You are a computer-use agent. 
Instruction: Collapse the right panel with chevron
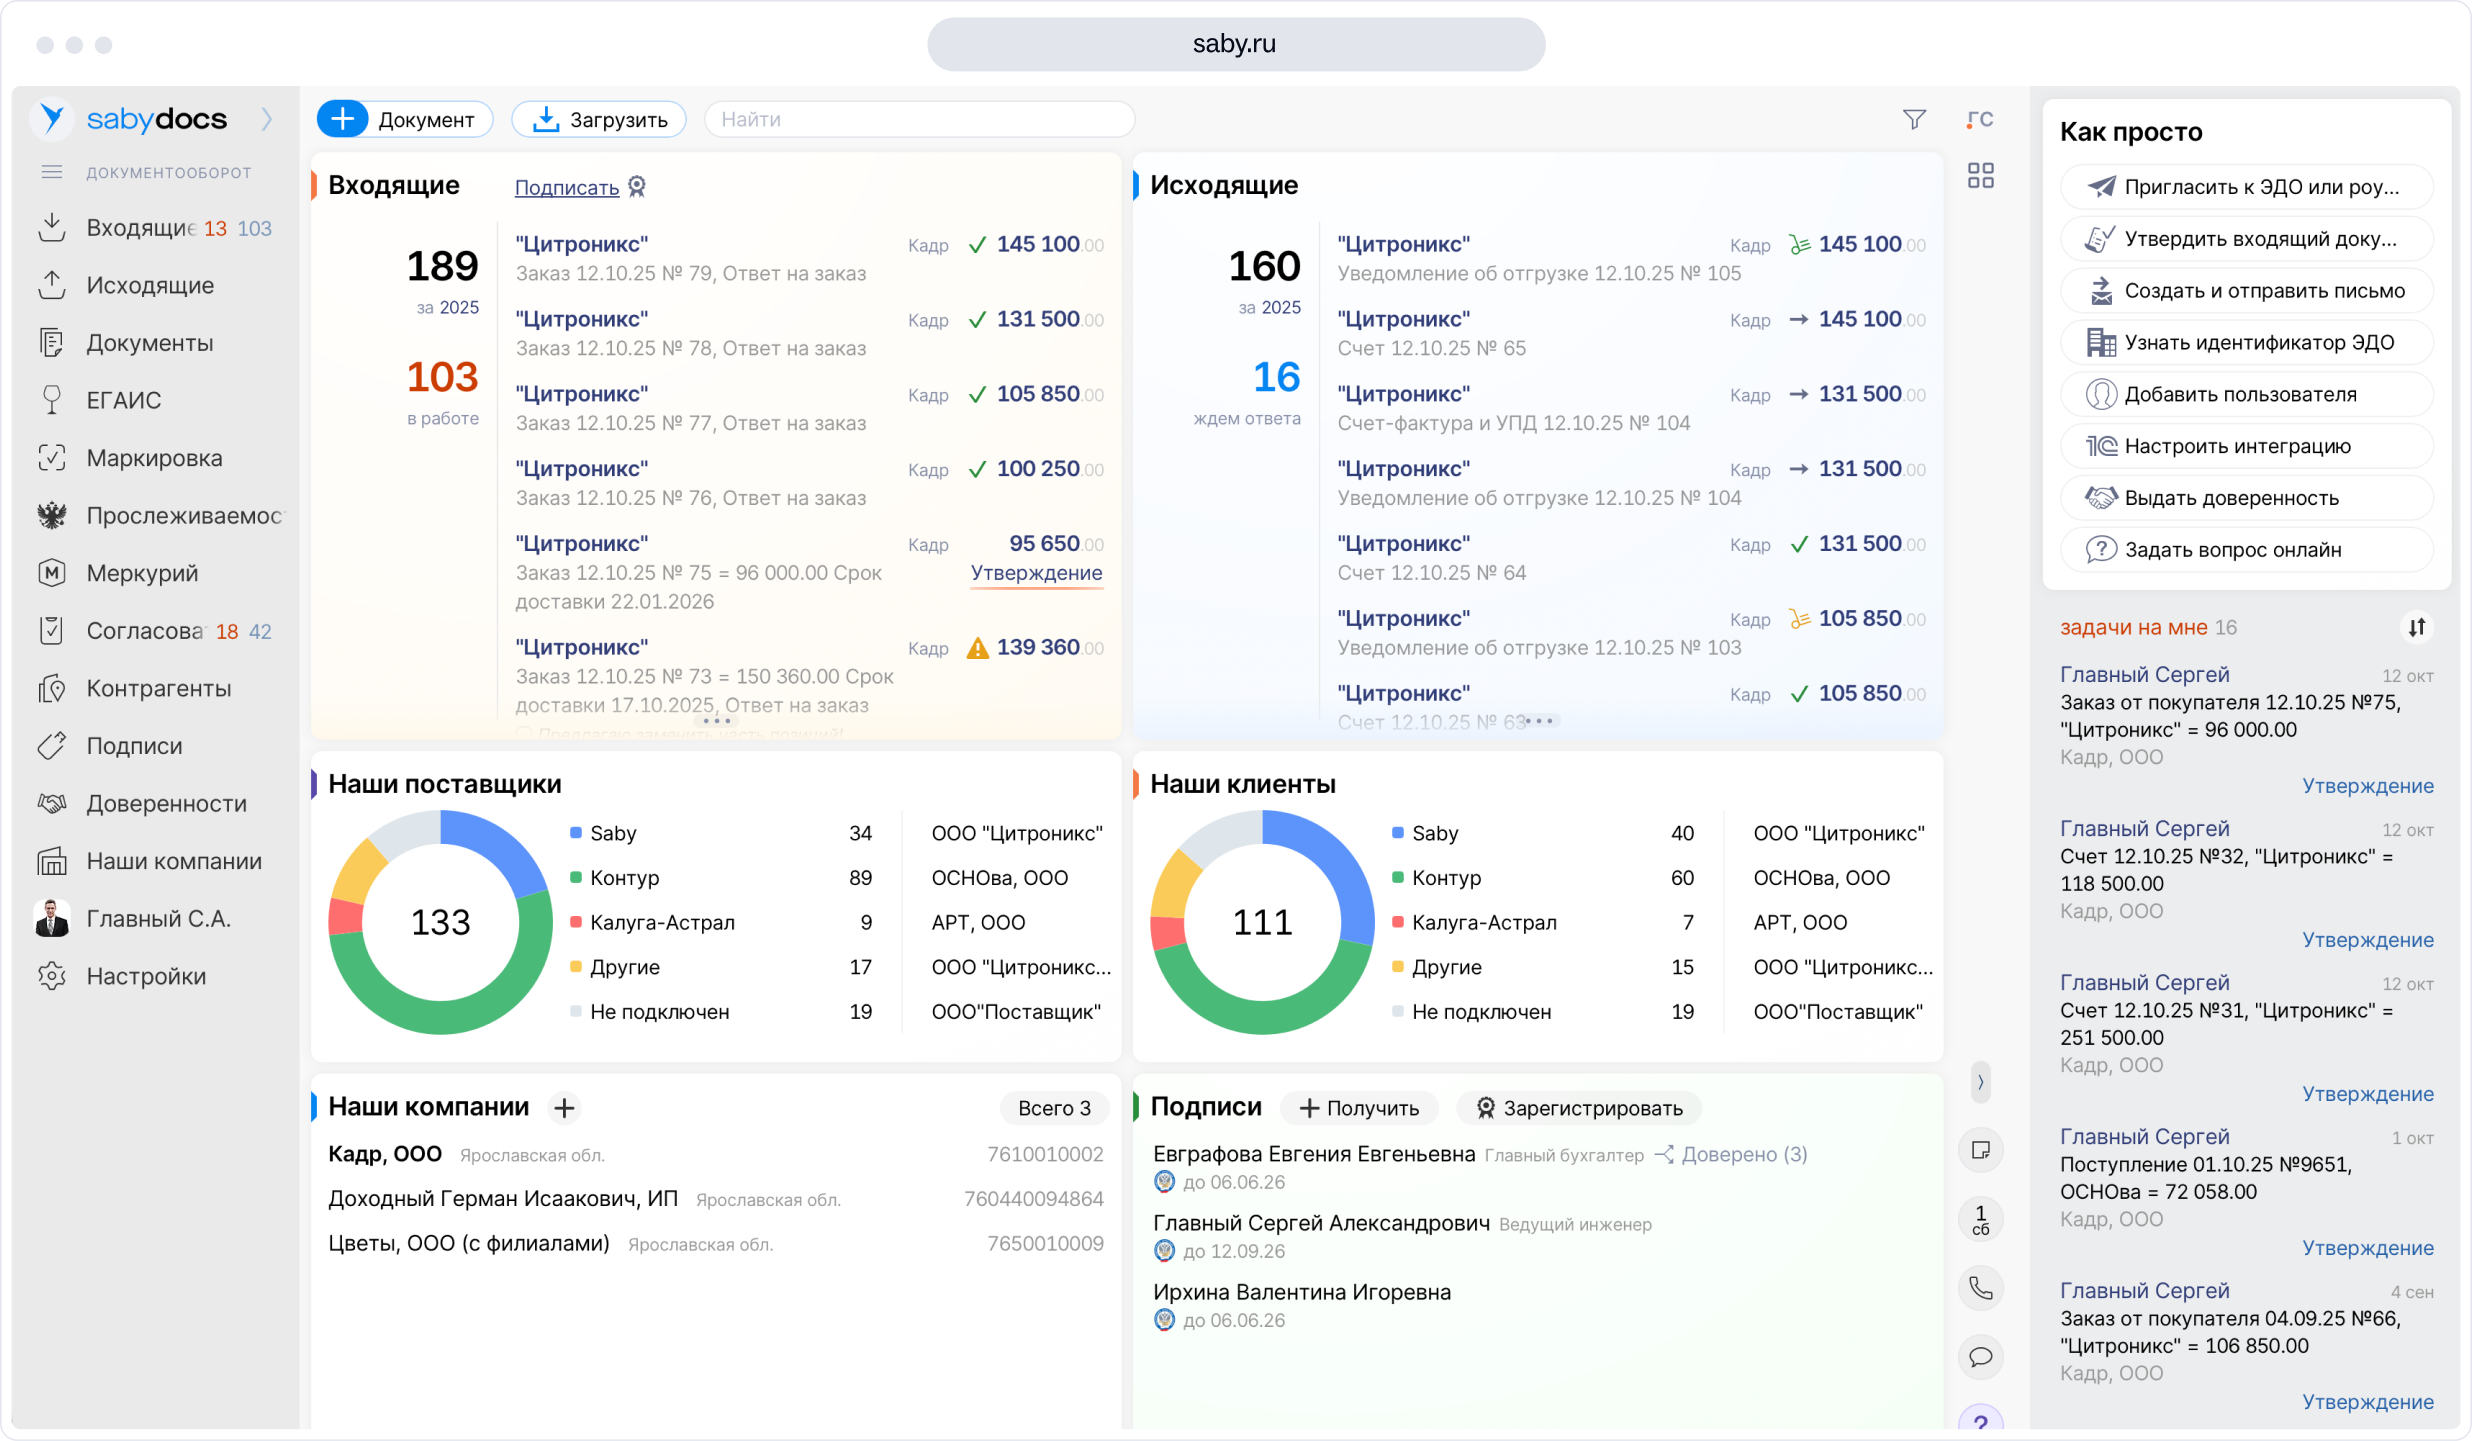pos(1980,1082)
